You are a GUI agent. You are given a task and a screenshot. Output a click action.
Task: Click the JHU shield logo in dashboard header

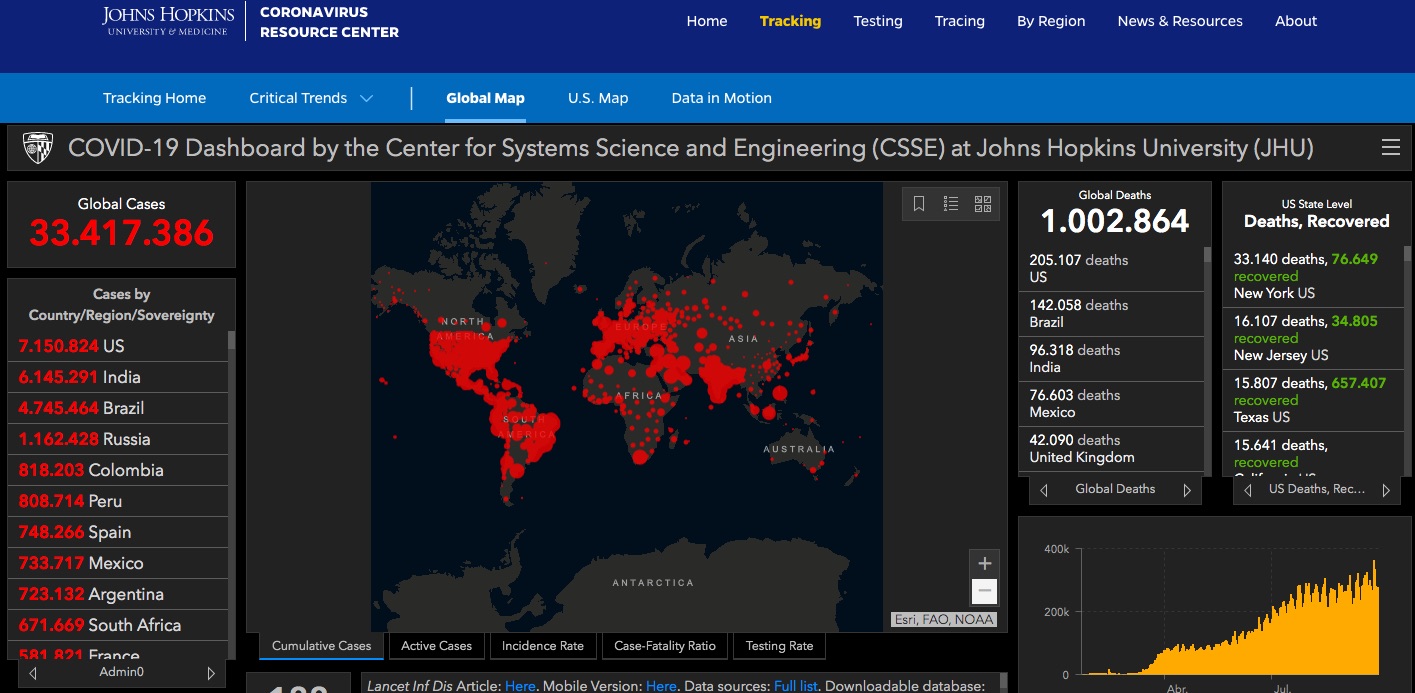[x=37, y=148]
